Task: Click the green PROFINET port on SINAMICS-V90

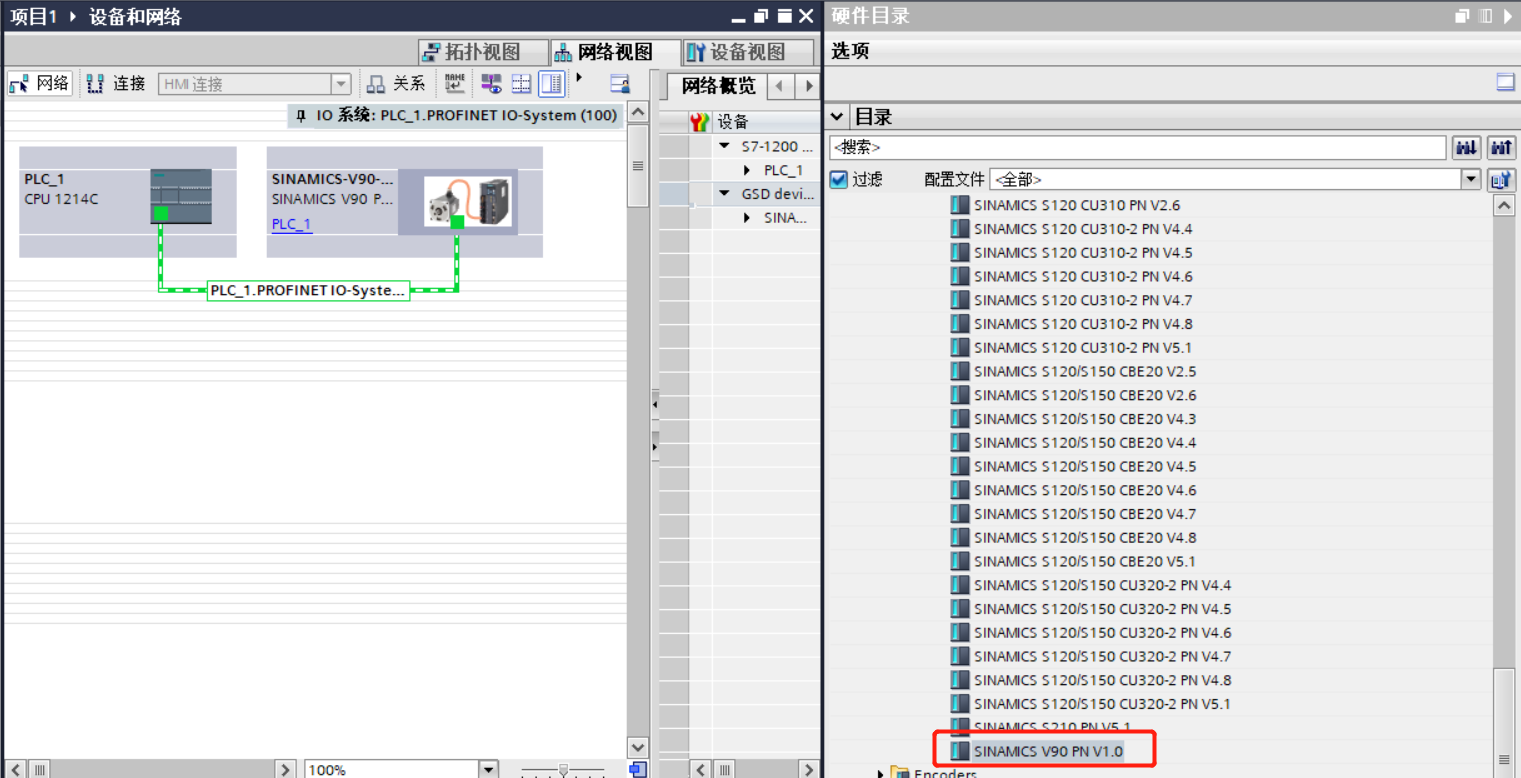Action: pyautogui.click(x=457, y=222)
